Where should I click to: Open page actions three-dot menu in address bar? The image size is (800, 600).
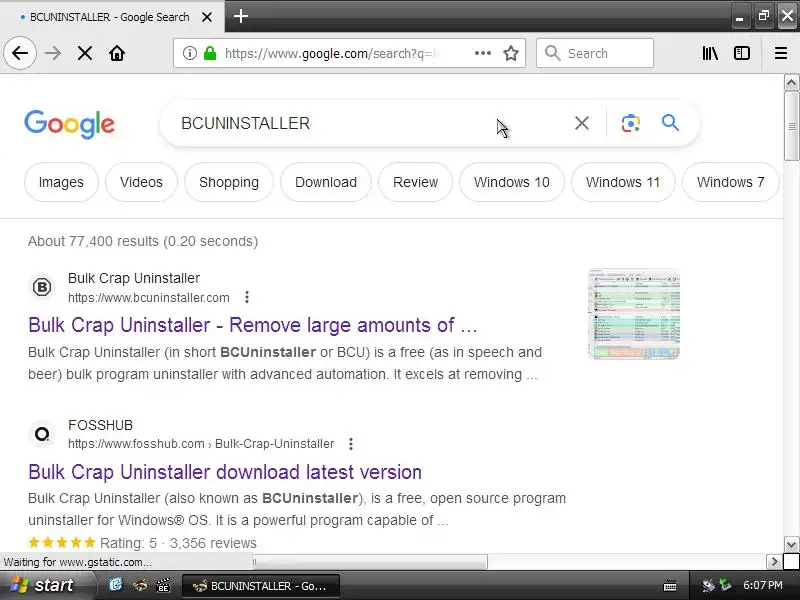[x=482, y=53]
